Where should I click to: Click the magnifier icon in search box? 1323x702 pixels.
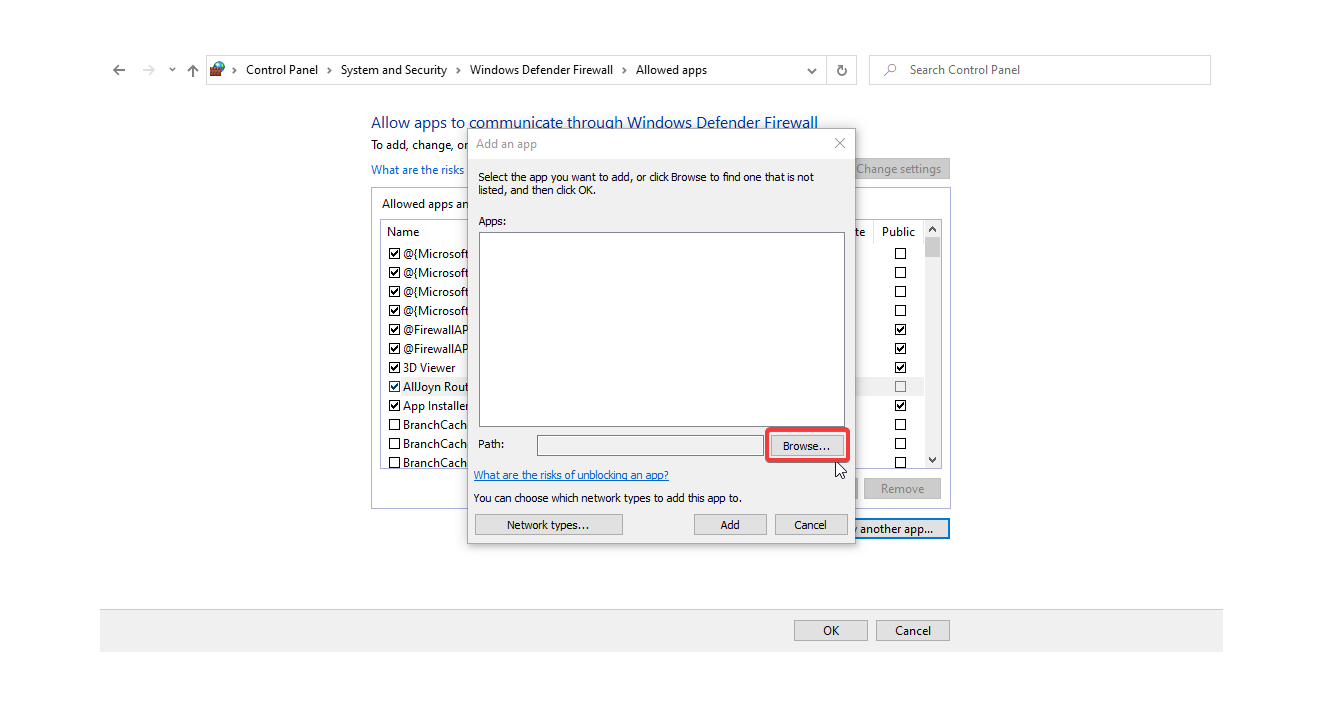(x=890, y=70)
